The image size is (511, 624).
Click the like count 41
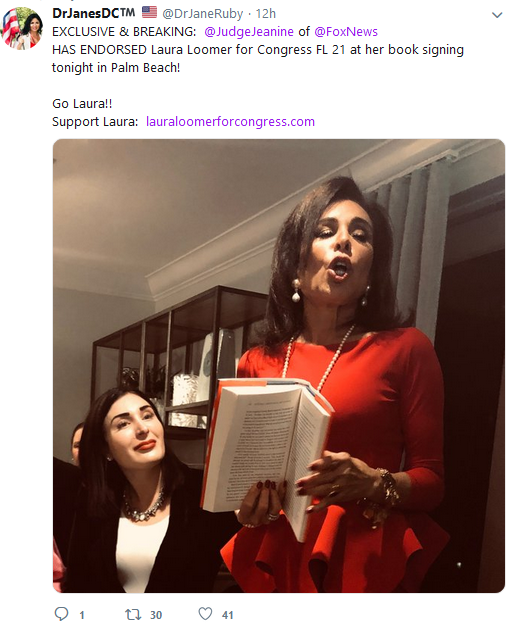coord(227,615)
